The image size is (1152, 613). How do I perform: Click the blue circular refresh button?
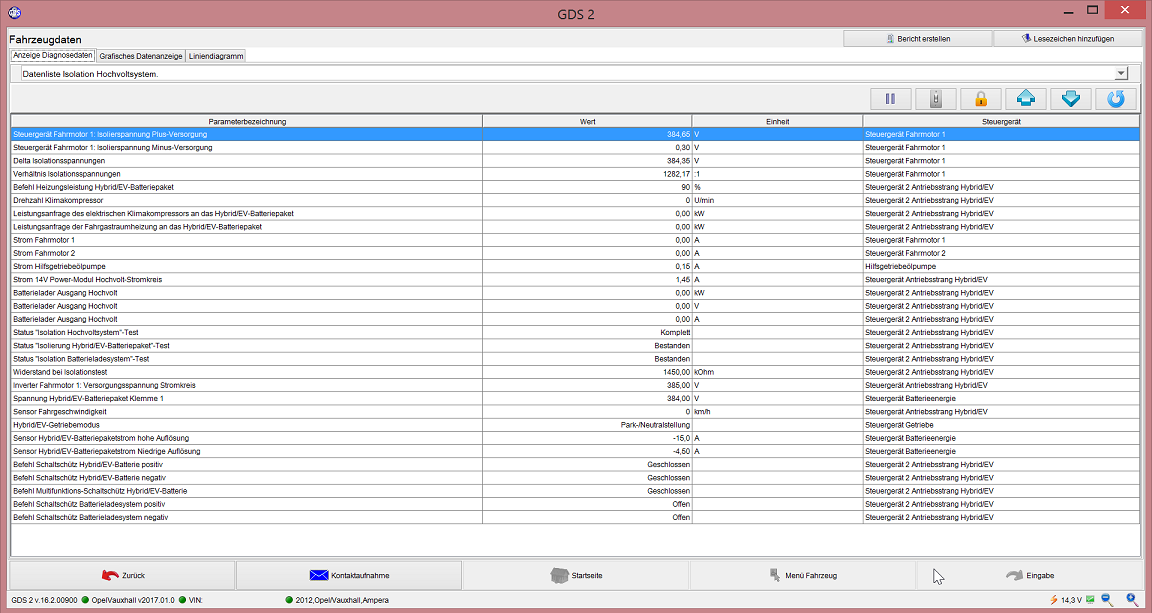click(1116, 99)
